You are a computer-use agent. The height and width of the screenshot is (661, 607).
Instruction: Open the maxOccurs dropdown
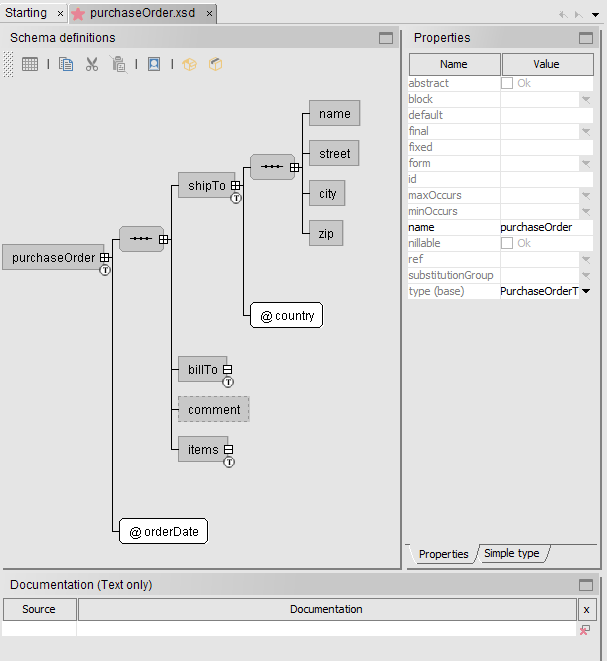click(586, 195)
